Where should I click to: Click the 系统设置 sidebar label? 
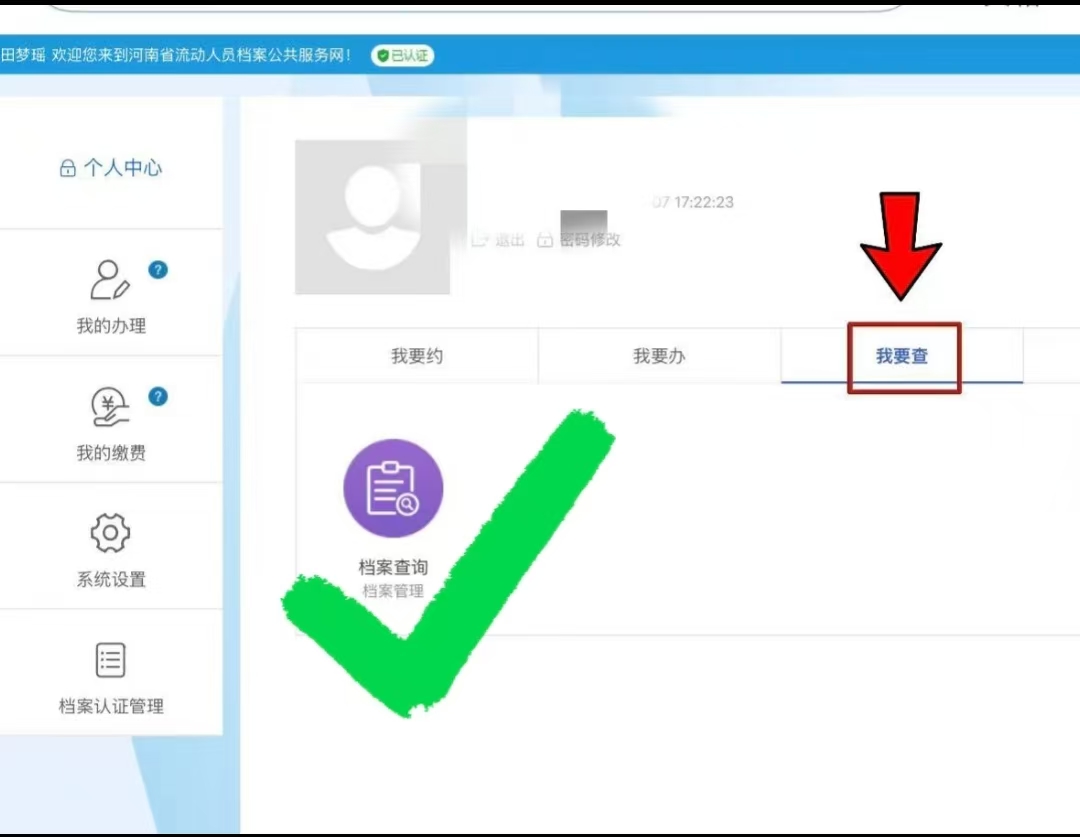[110, 579]
